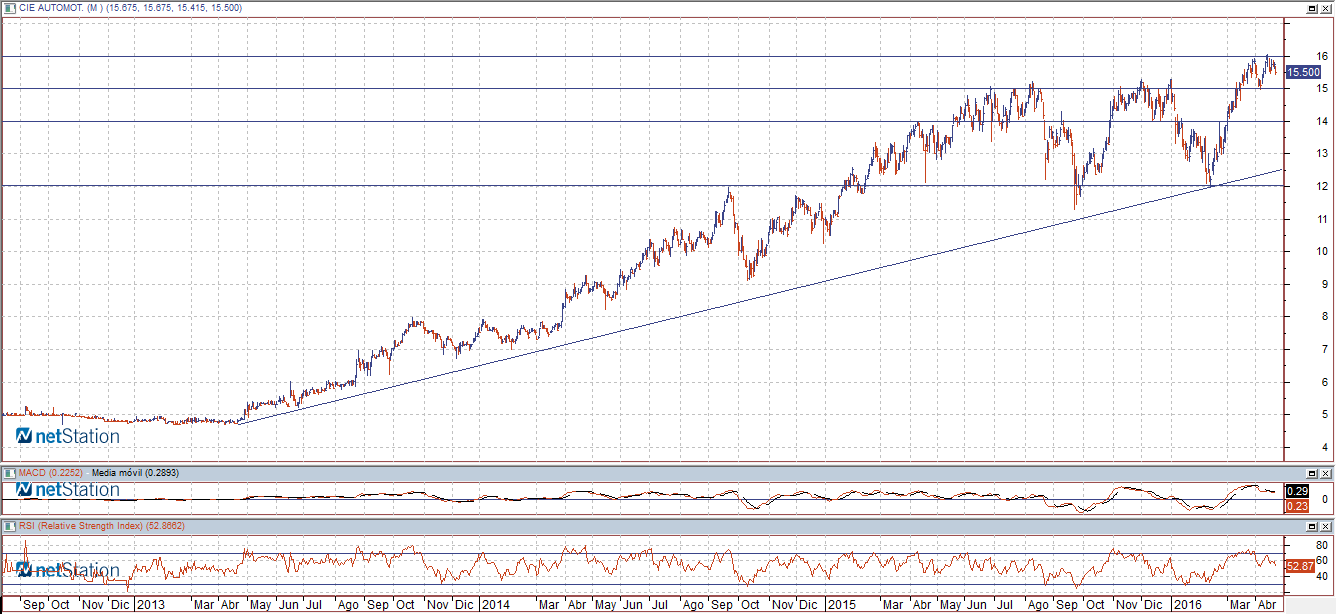This screenshot has height=614, width=1336.
Task: Click the 0.29 moving average value tag
Action: 1296,491
